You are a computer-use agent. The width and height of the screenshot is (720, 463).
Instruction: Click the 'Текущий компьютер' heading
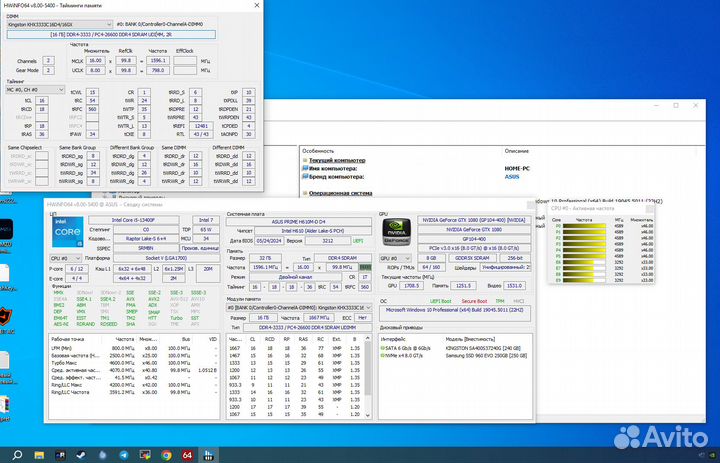click(337, 160)
